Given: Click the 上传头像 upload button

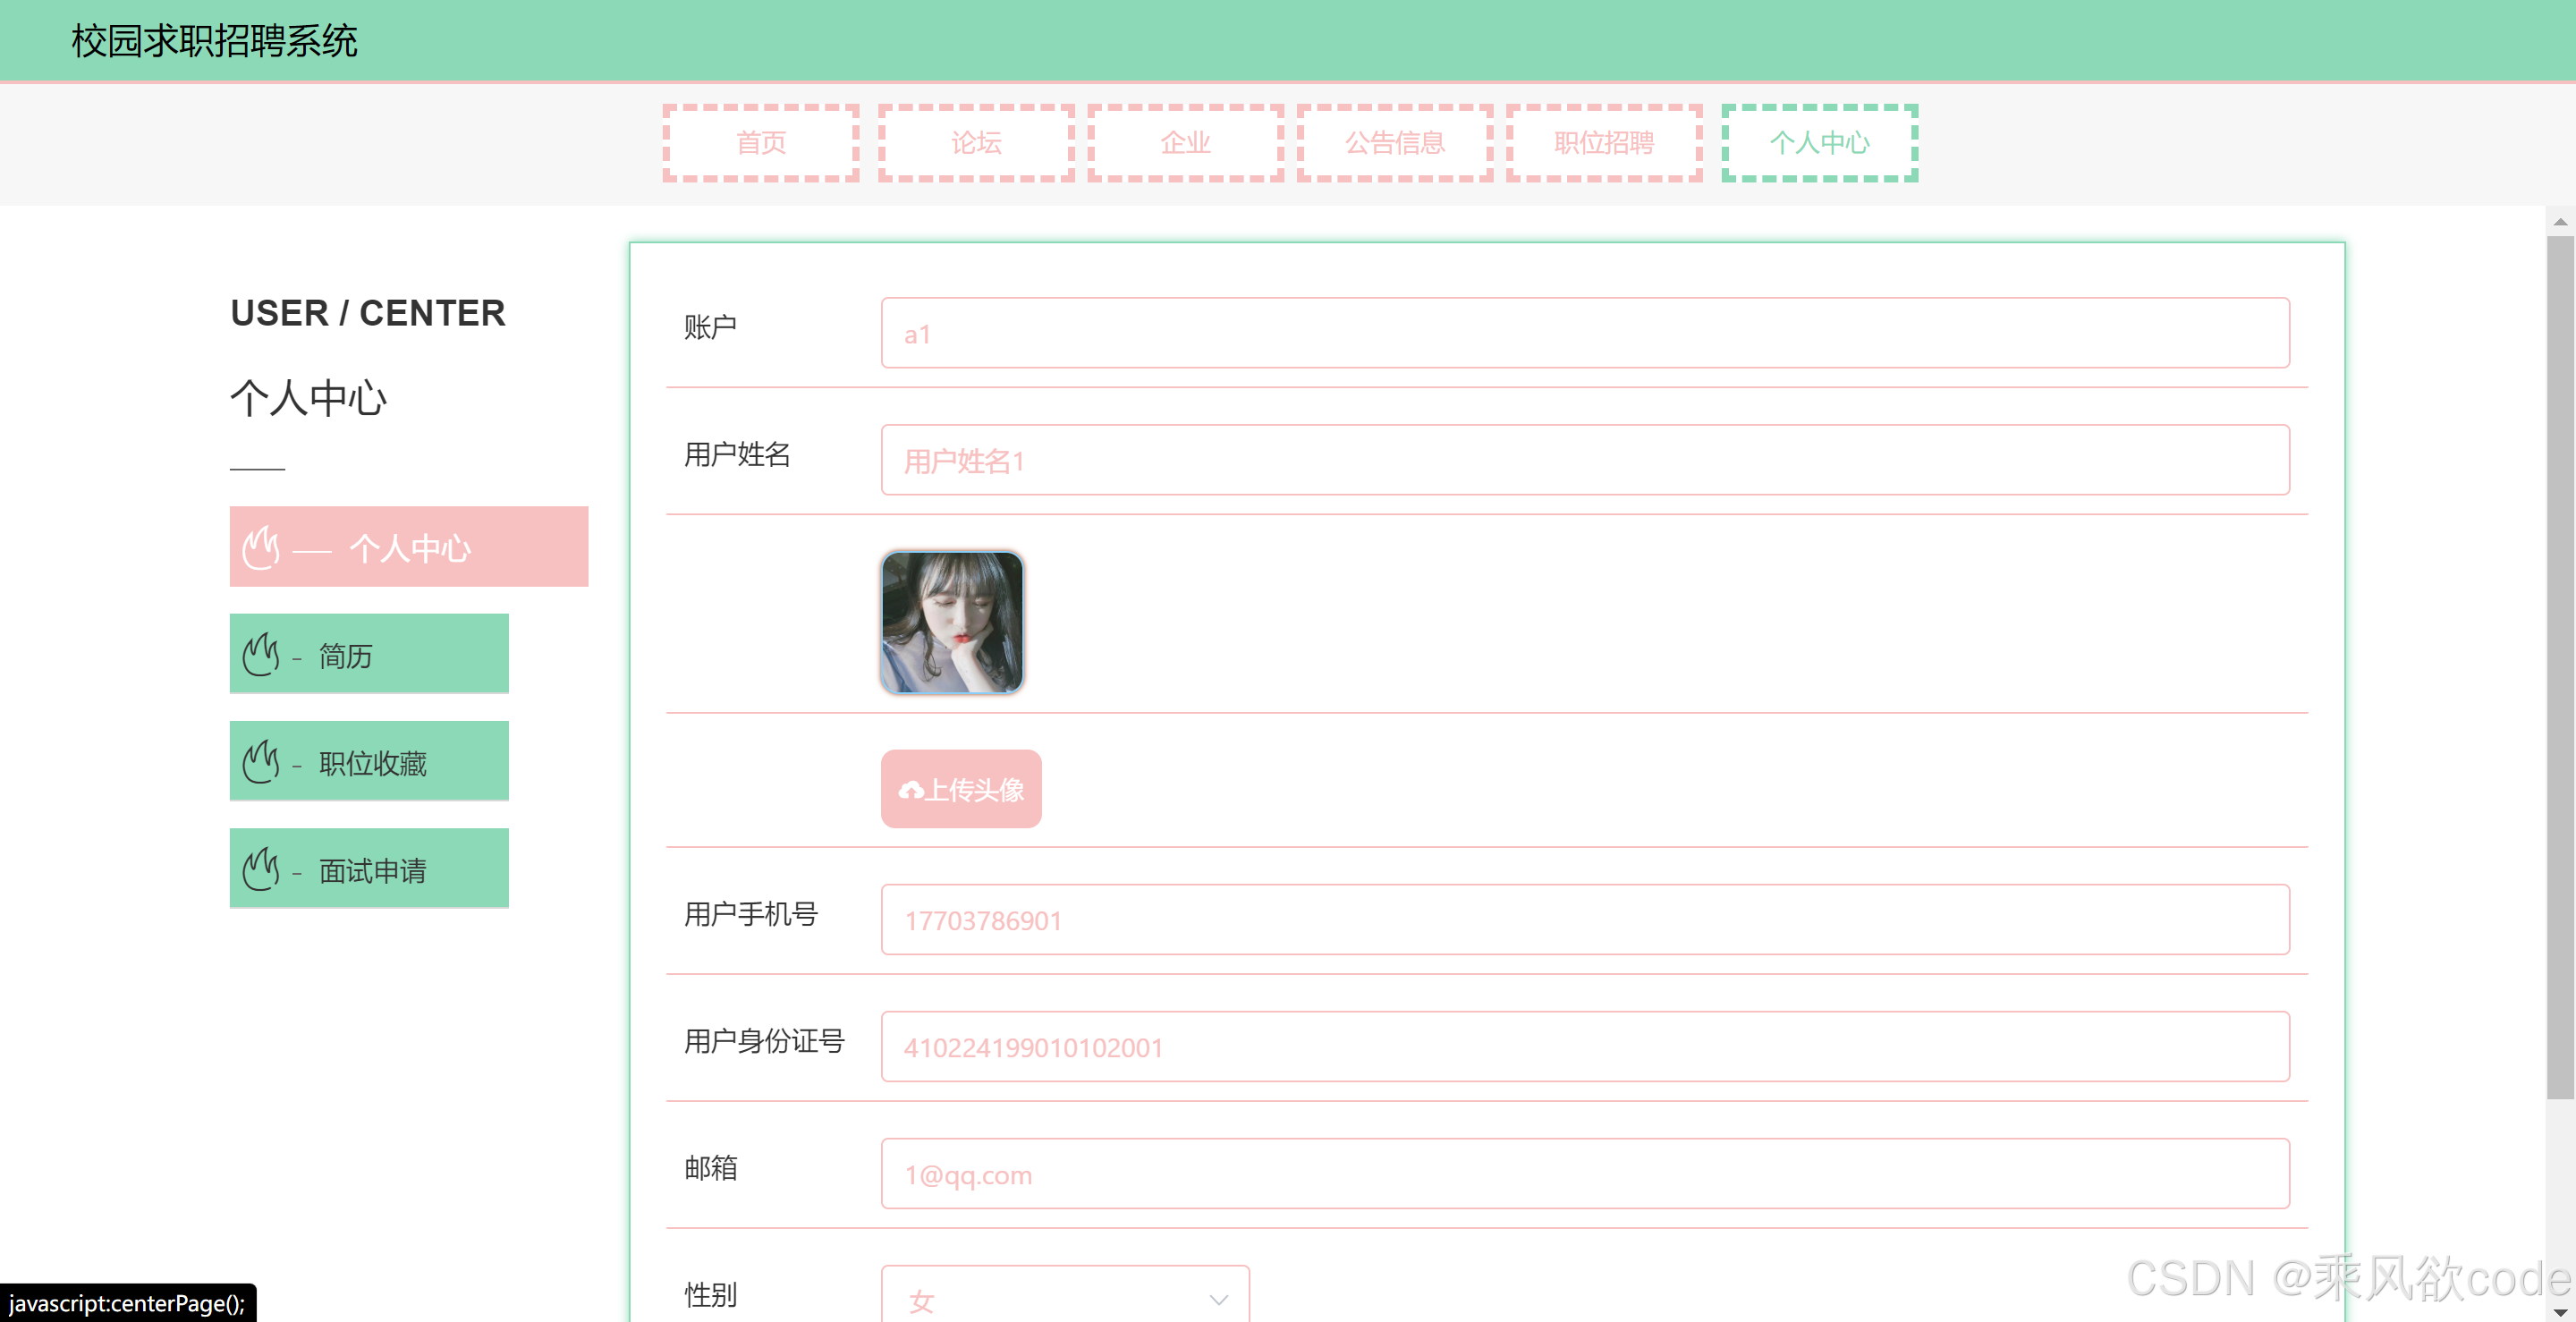Looking at the screenshot, I should tap(960, 790).
